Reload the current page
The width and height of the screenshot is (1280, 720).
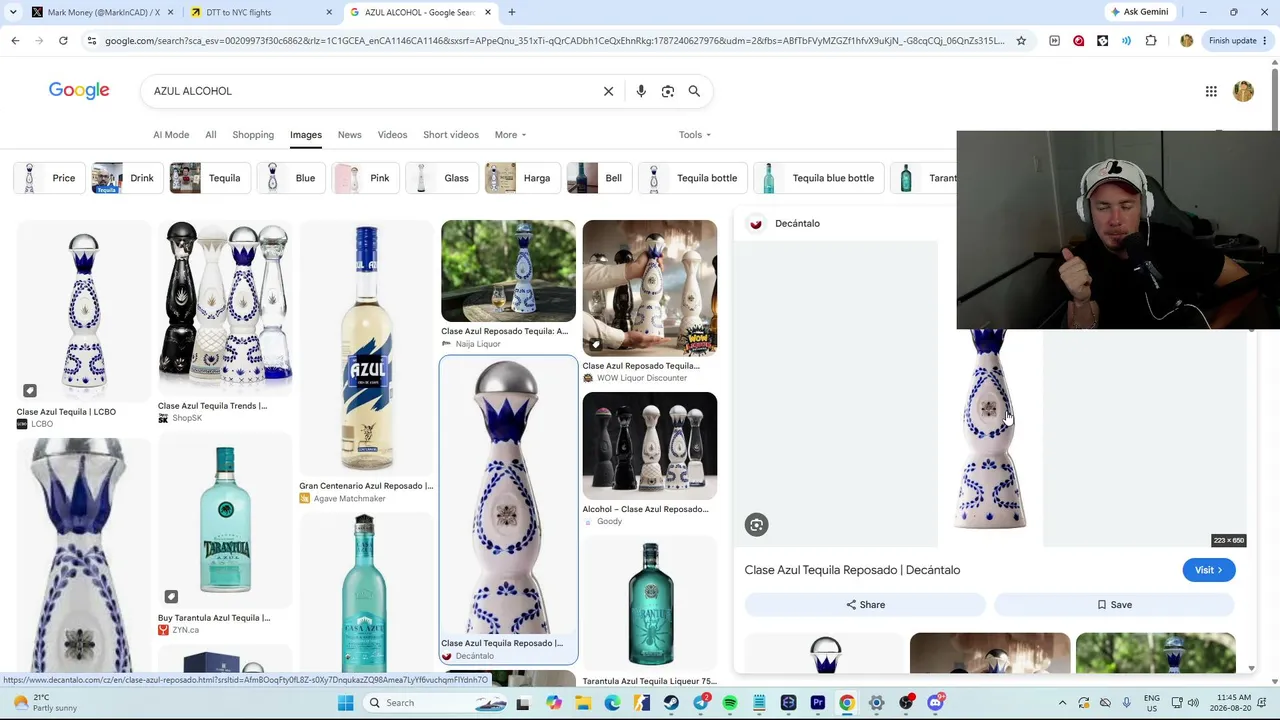[63, 41]
